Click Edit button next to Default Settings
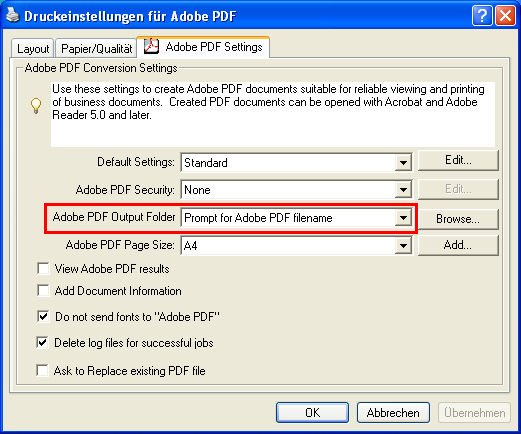The width and height of the screenshot is (521, 434). pyautogui.click(x=458, y=160)
